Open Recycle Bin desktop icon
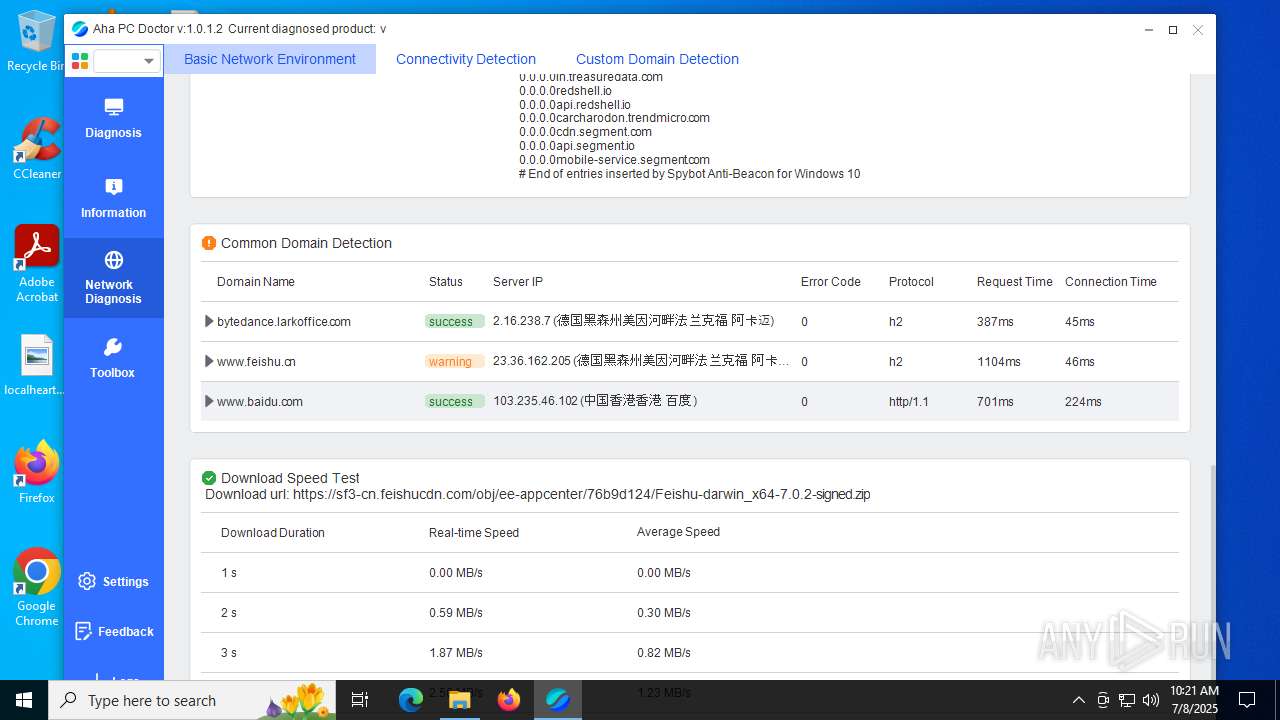This screenshot has width=1280, height=720. pyautogui.click(x=36, y=41)
